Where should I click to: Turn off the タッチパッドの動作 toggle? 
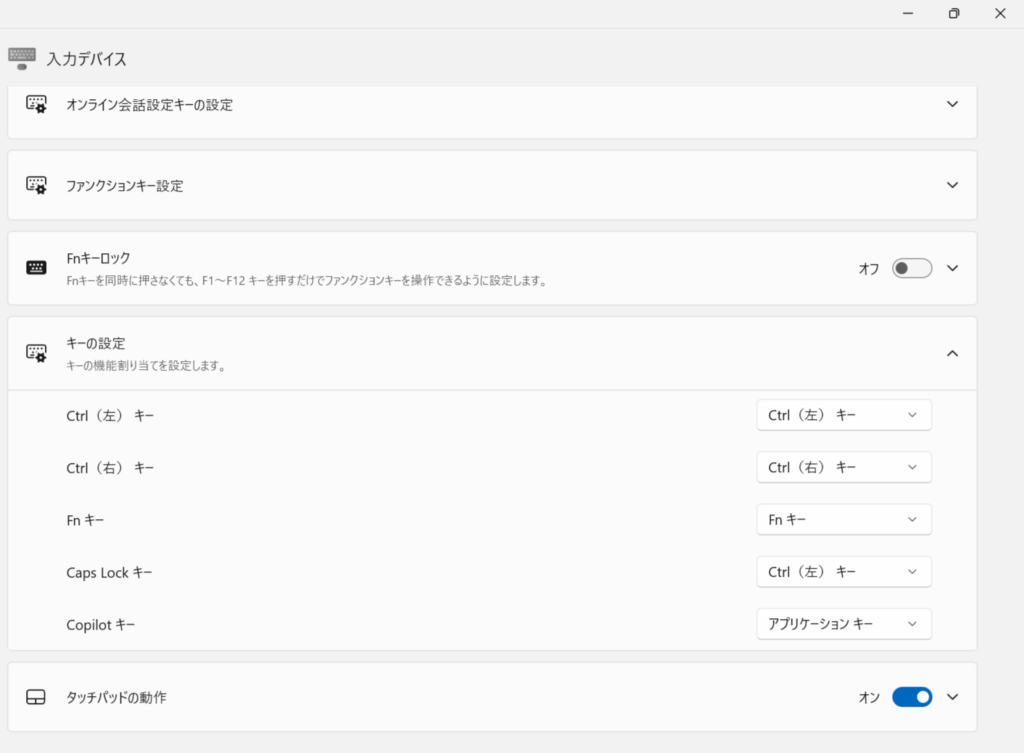click(911, 697)
